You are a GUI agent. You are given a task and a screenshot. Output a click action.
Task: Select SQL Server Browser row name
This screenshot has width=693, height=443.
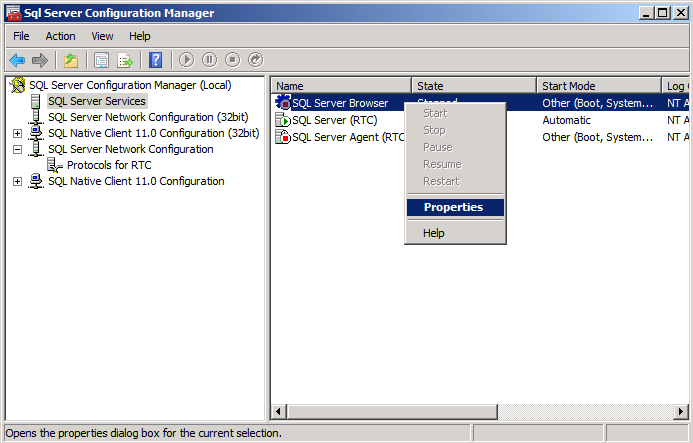[340, 103]
